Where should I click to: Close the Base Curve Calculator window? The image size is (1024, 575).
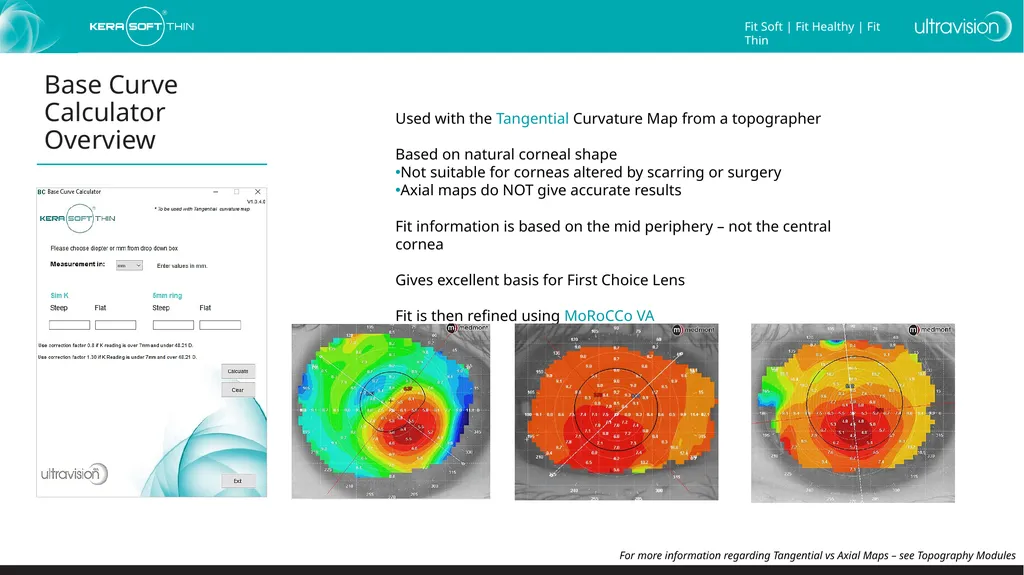(257, 192)
